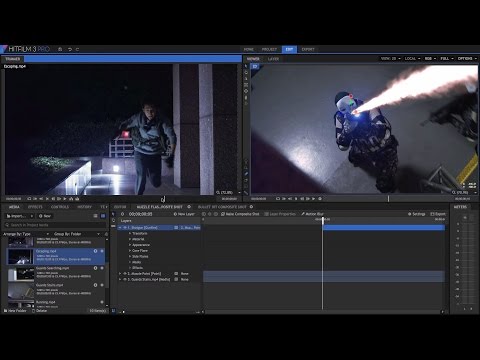This screenshot has width=480, height=360.
Task: Expand the Appearance property group
Action: [x=130, y=245]
